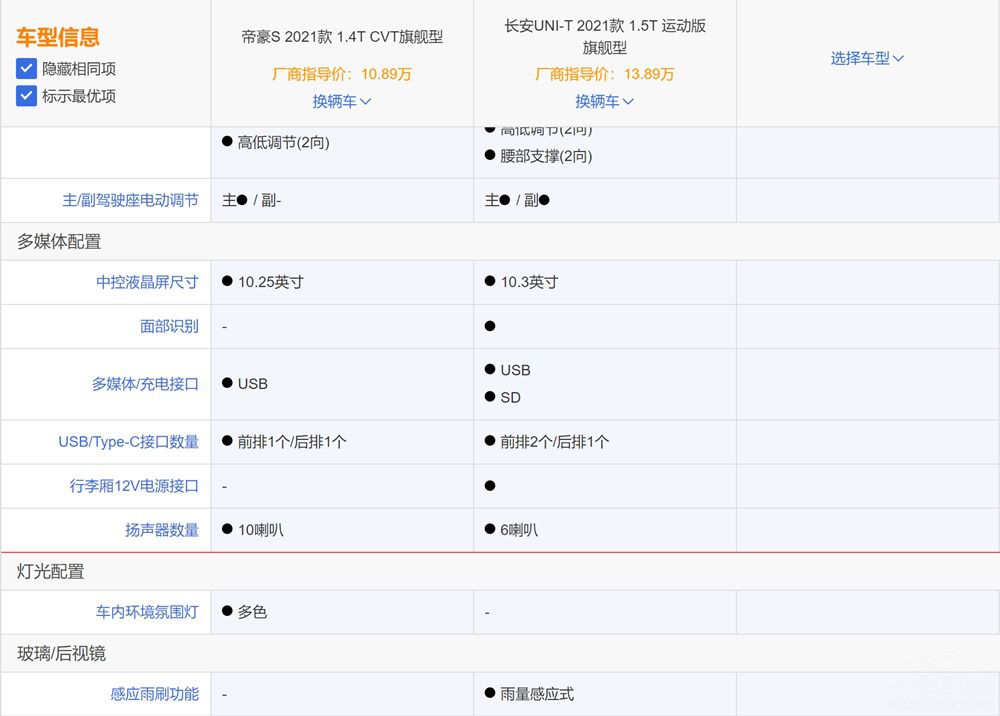This screenshot has width=1000, height=716.
Task: Open the 扬声器数量 parameter link
Action: 160,531
